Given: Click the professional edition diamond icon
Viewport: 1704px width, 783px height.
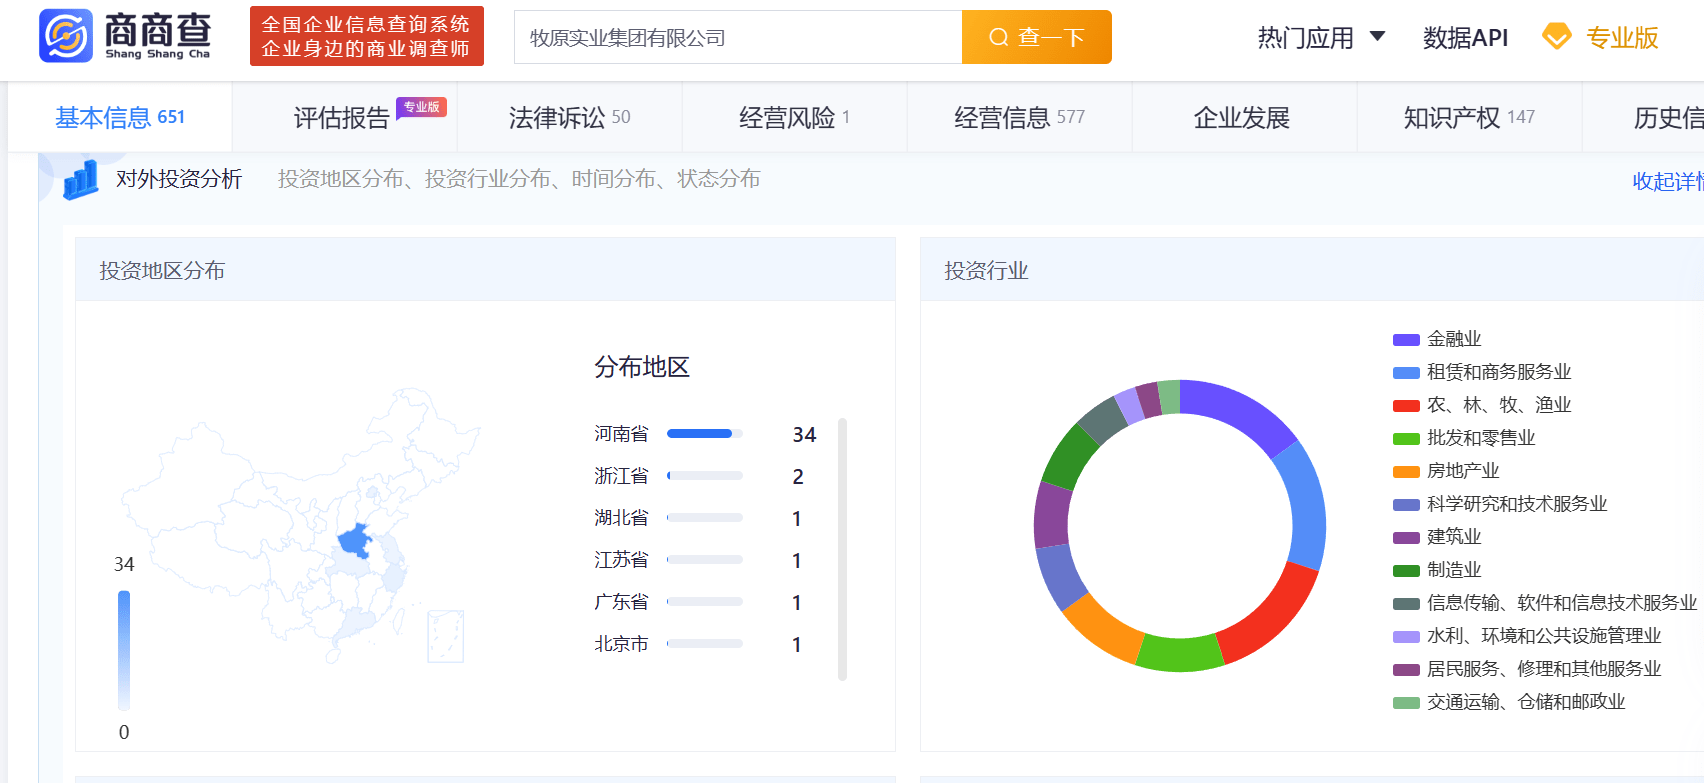Looking at the screenshot, I should point(1556,37).
